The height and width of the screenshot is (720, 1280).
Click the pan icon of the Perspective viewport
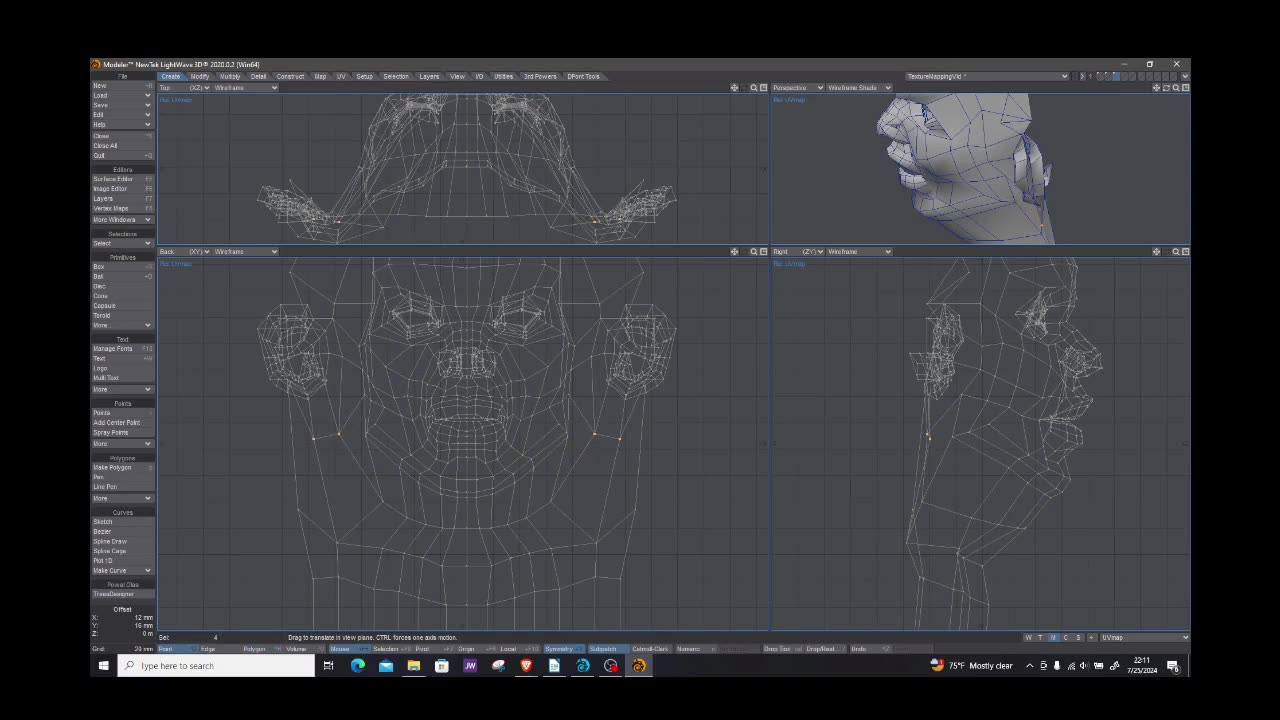pyautogui.click(x=1156, y=88)
